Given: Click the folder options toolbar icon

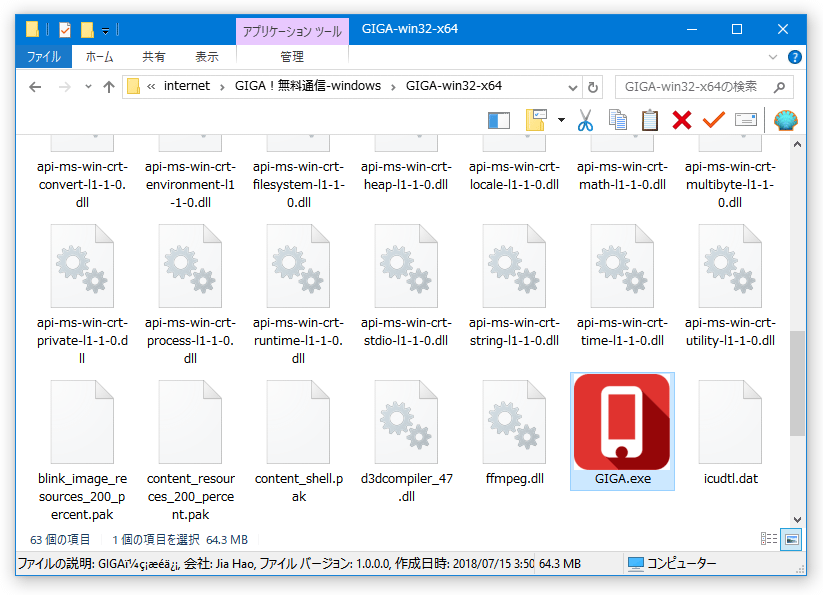Looking at the screenshot, I should 536,120.
